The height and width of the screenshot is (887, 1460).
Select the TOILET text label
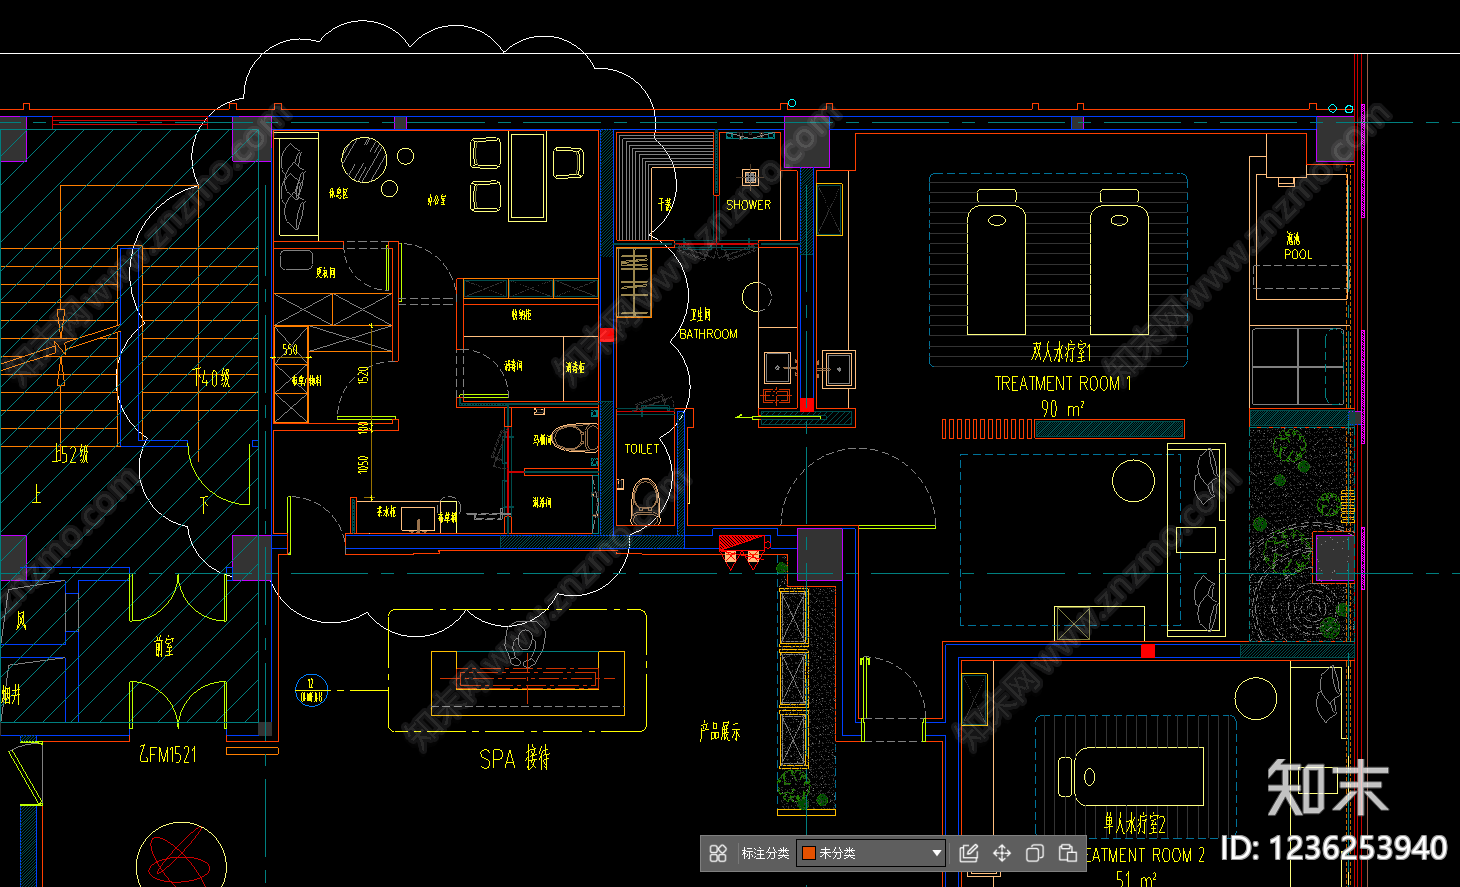pos(642,449)
